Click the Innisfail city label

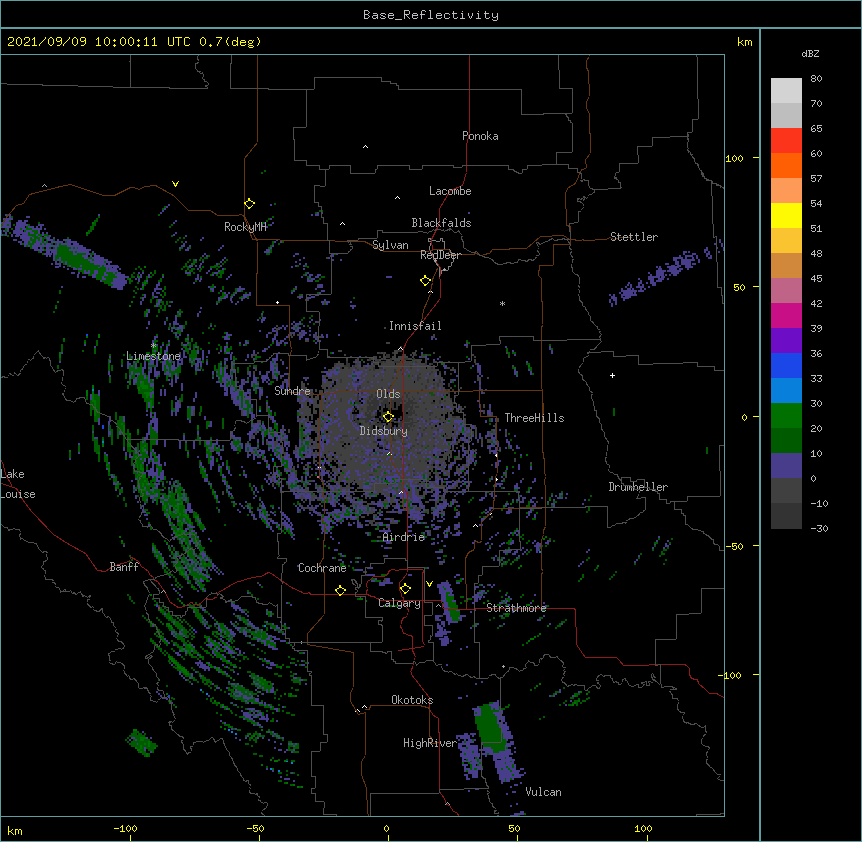coord(415,326)
